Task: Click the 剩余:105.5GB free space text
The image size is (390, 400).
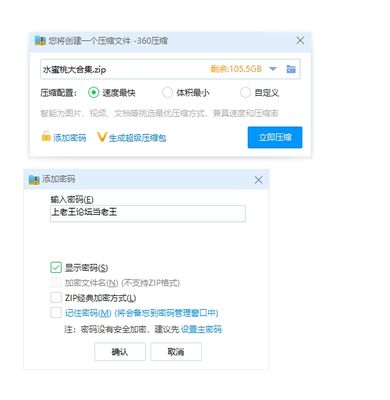Action: [x=236, y=69]
